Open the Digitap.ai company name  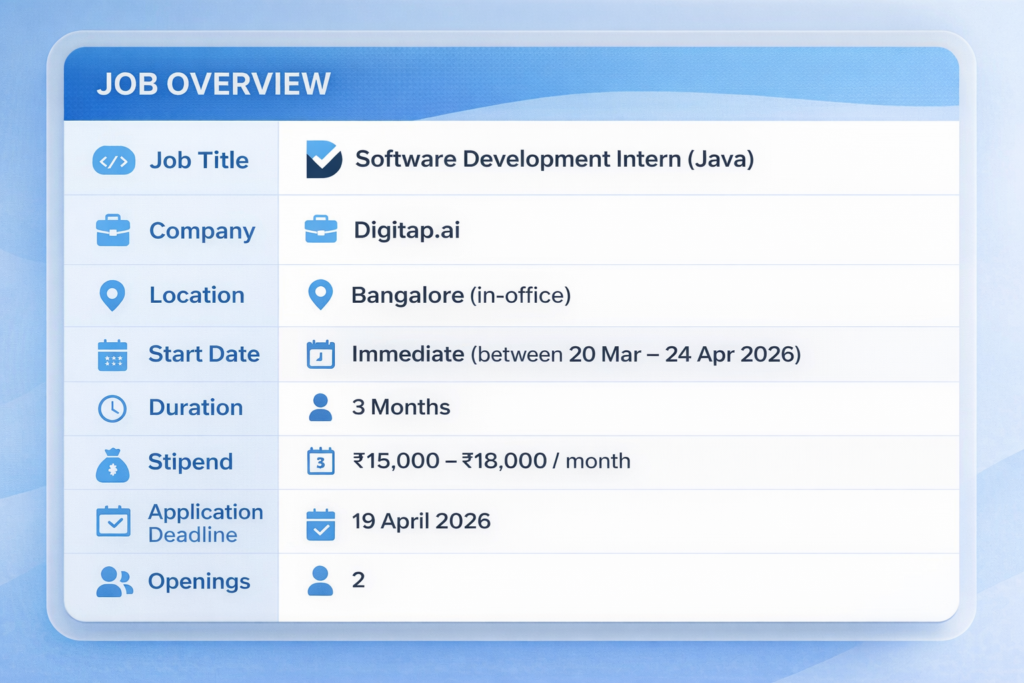pyautogui.click(x=406, y=231)
